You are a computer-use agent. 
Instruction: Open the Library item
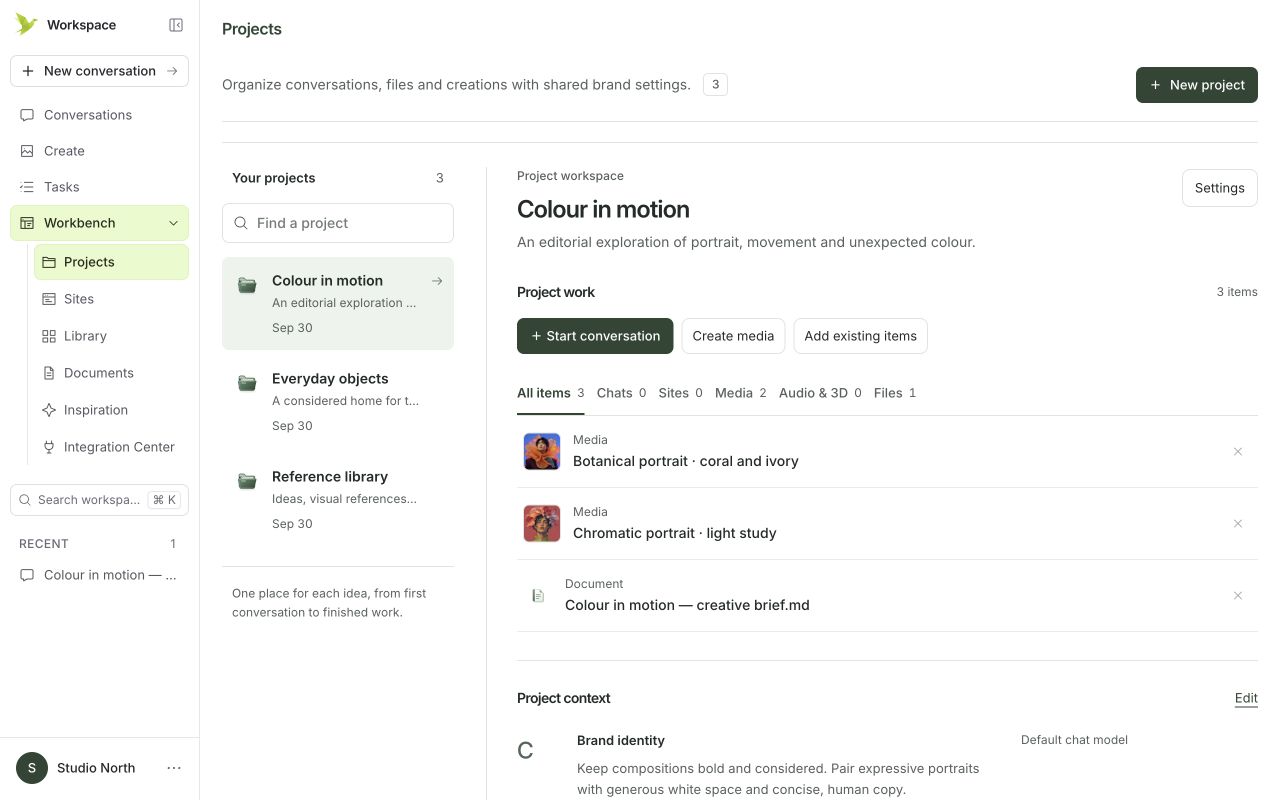click(111, 336)
